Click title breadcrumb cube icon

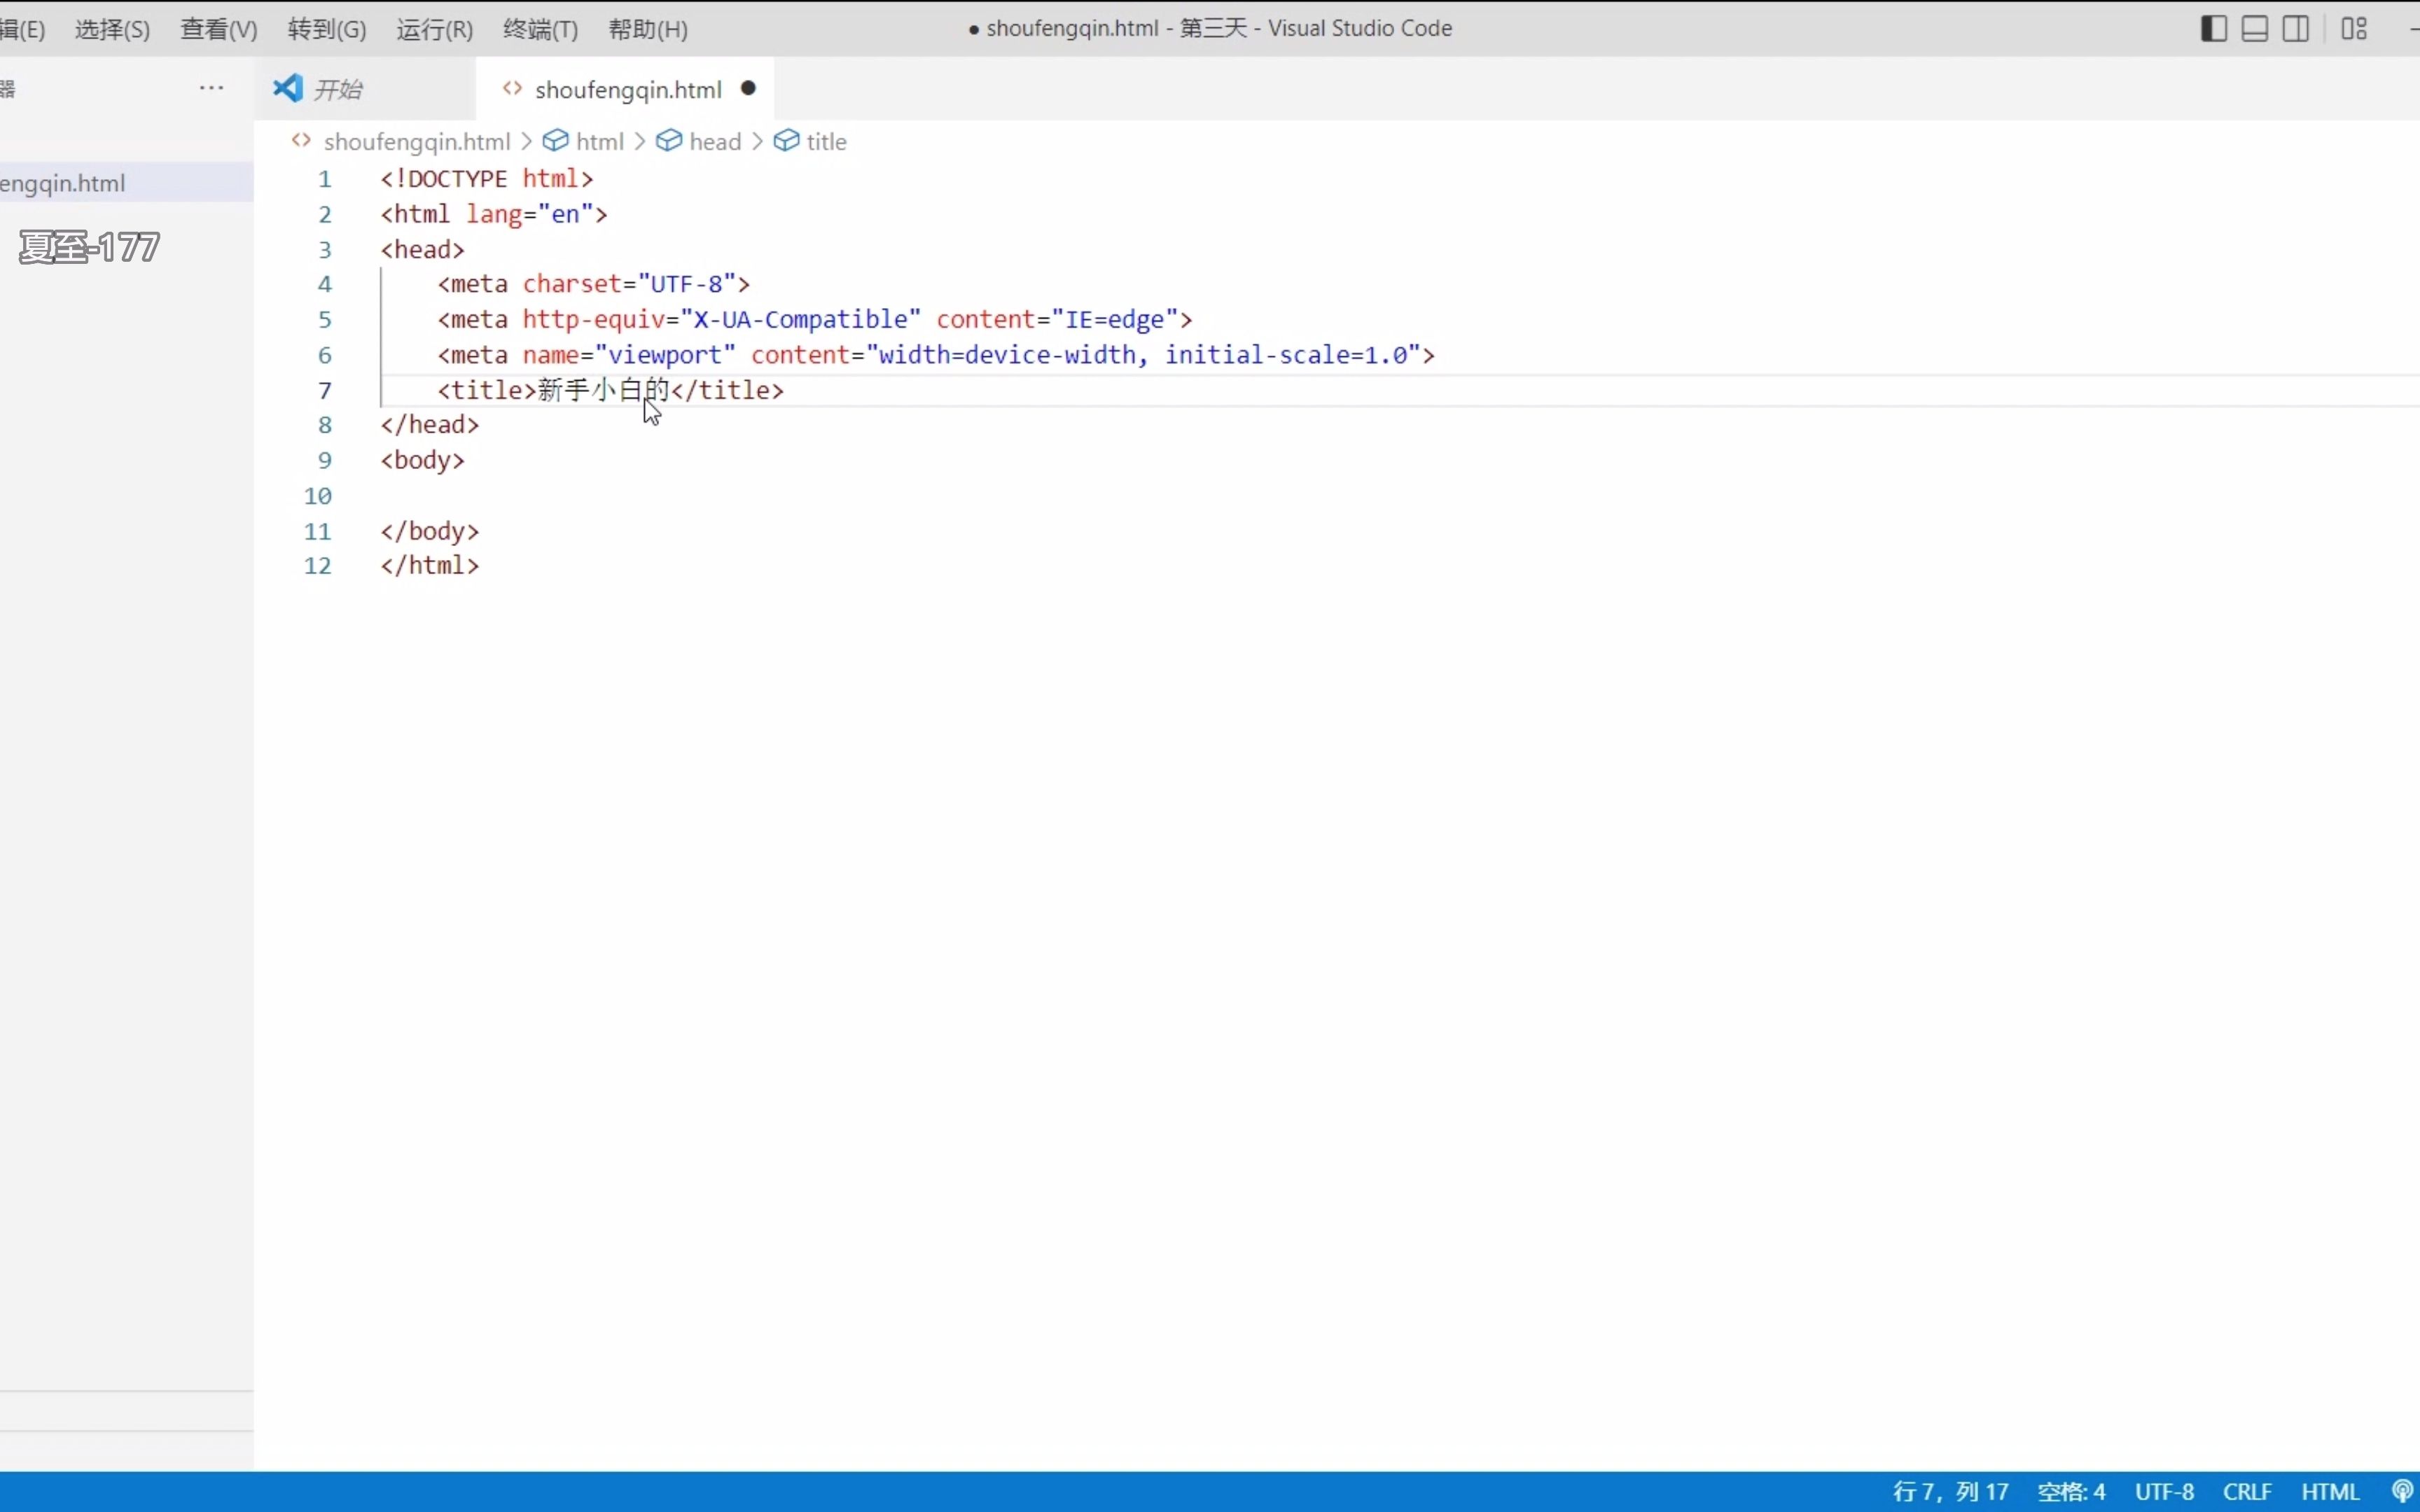[787, 141]
